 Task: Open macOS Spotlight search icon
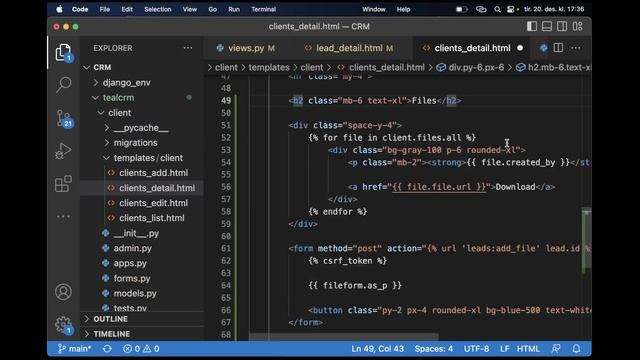click(x=497, y=9)
